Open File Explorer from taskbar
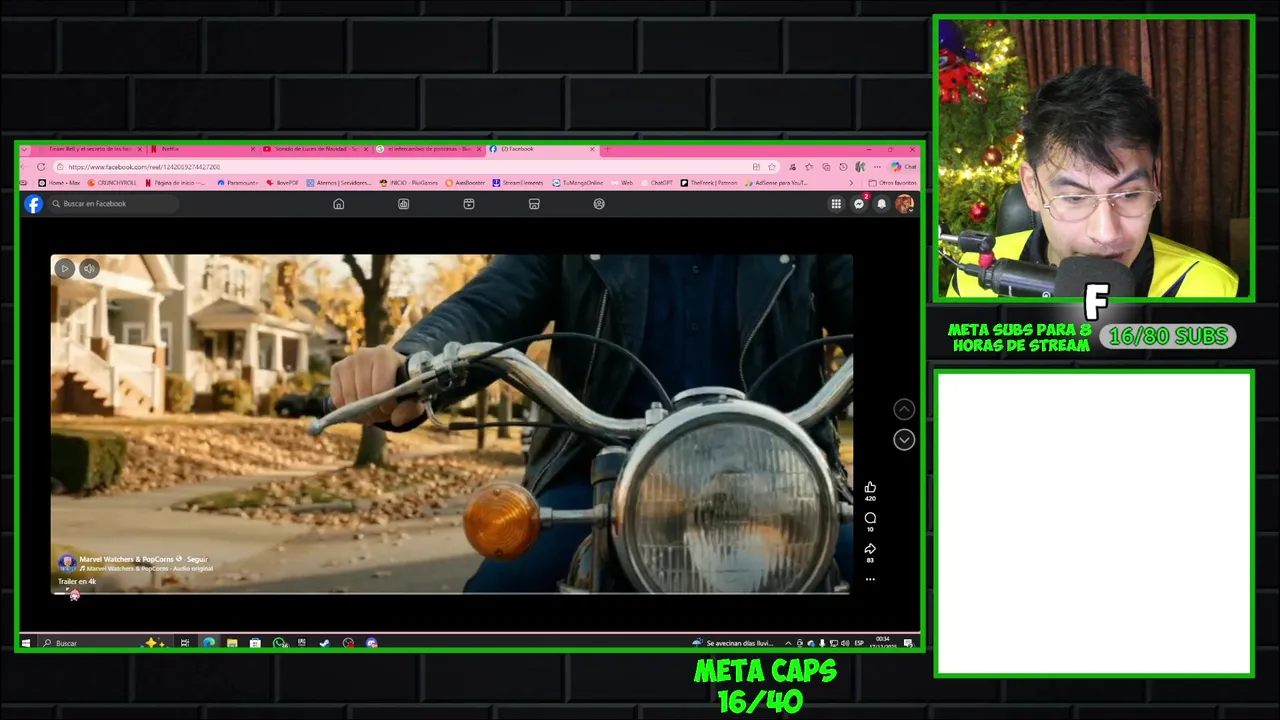Screen dimensions: 1280x720 coord(232,643)
